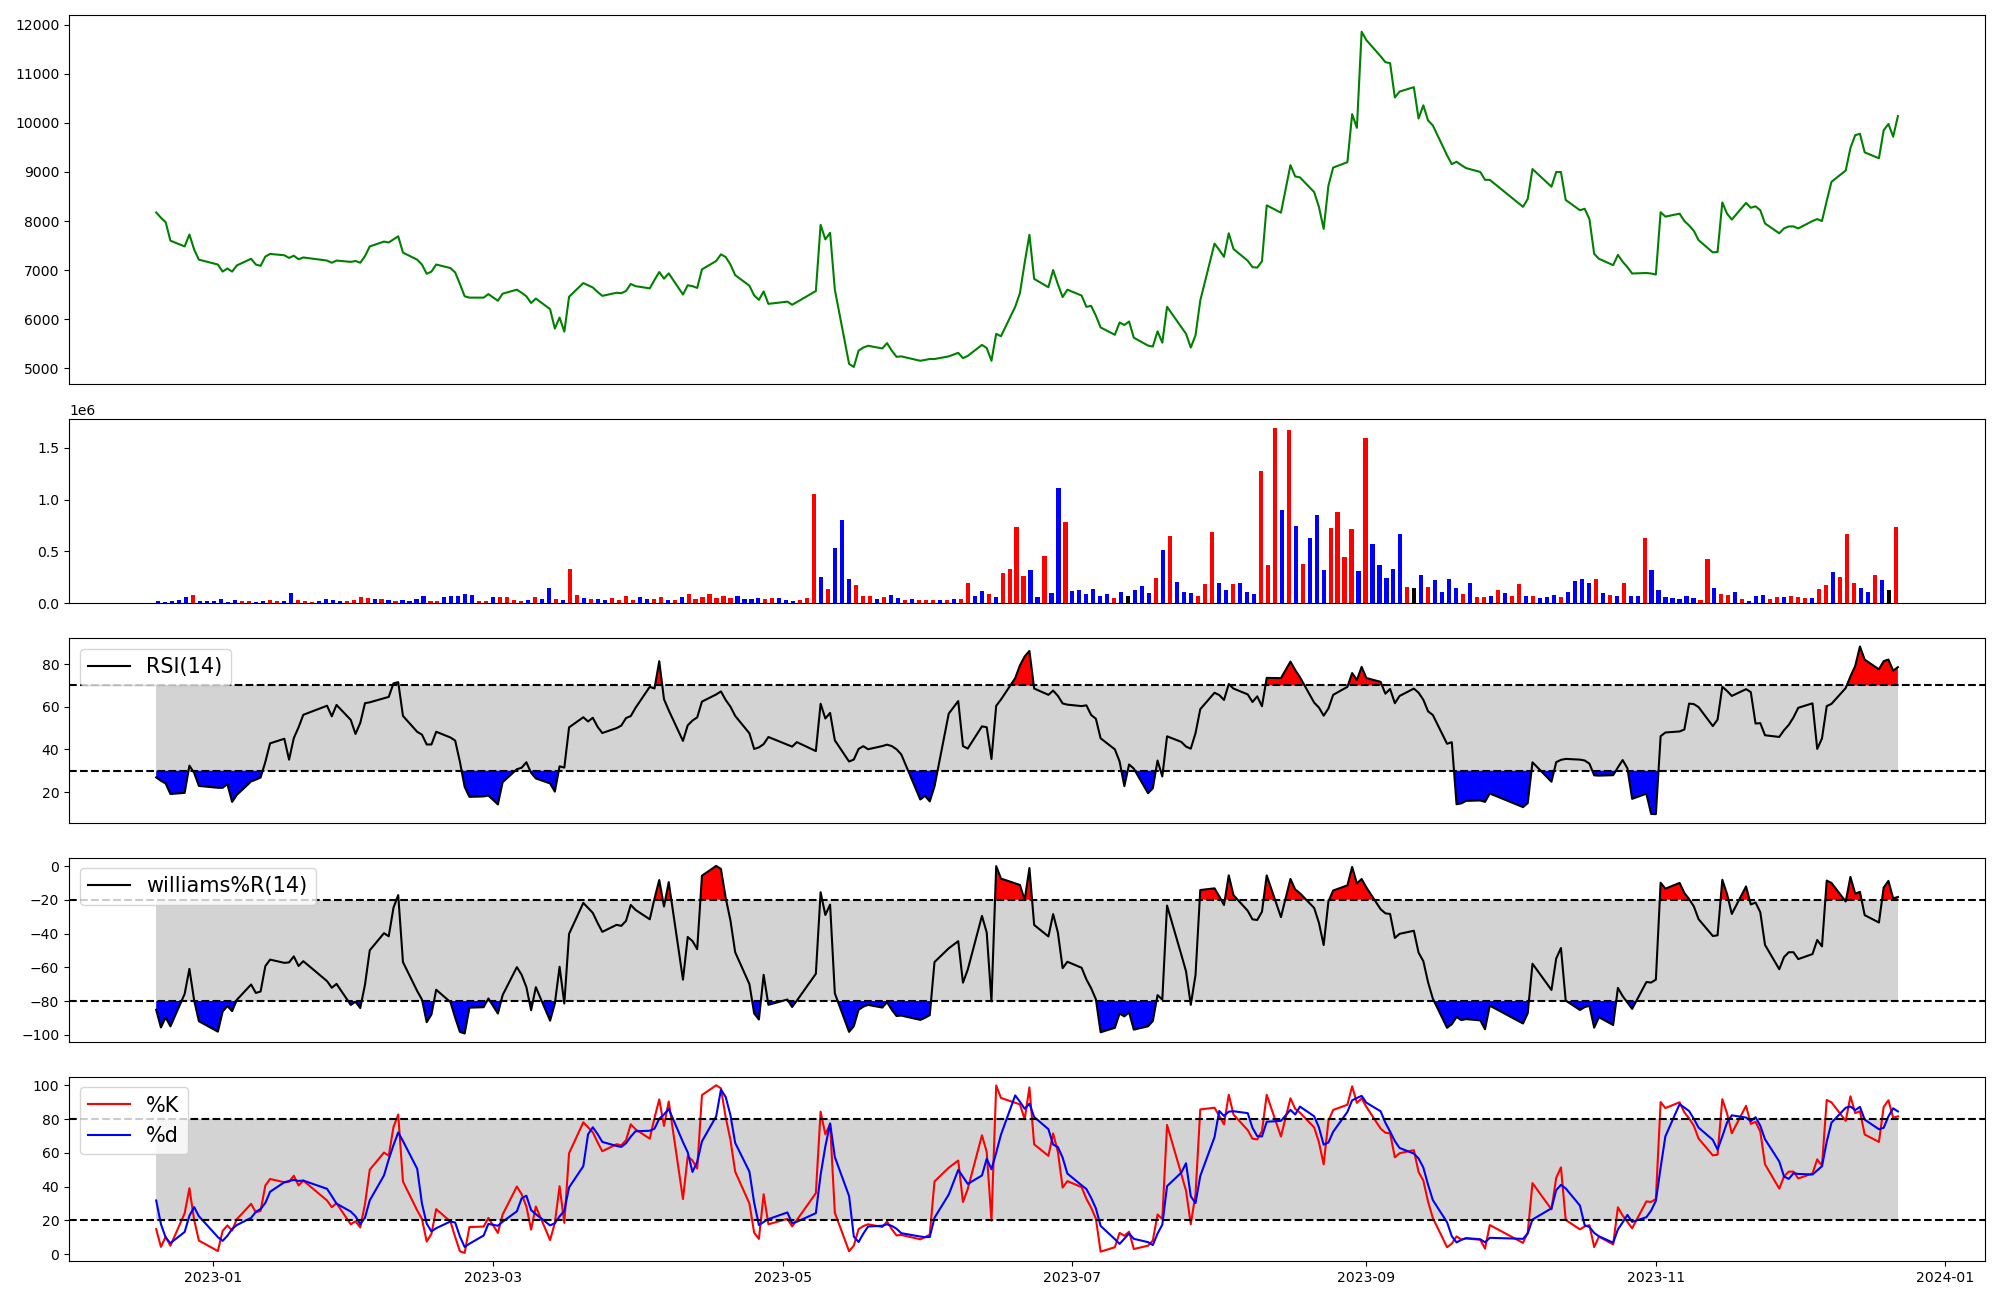This screenshot has height=1300, width=2000.
Task: Click the 5000 price axis tick label
Action: coord(42,369)
